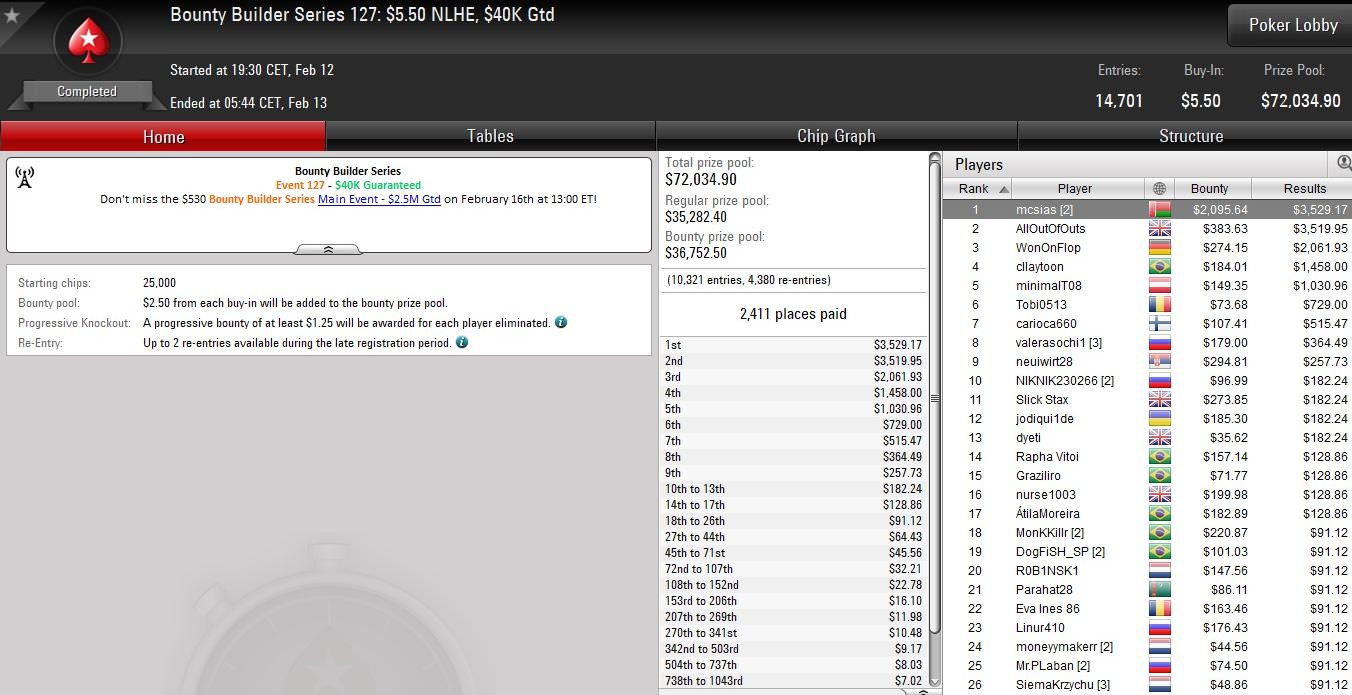Open Main Event - $2.5M Gtd link

pos(379,199)
